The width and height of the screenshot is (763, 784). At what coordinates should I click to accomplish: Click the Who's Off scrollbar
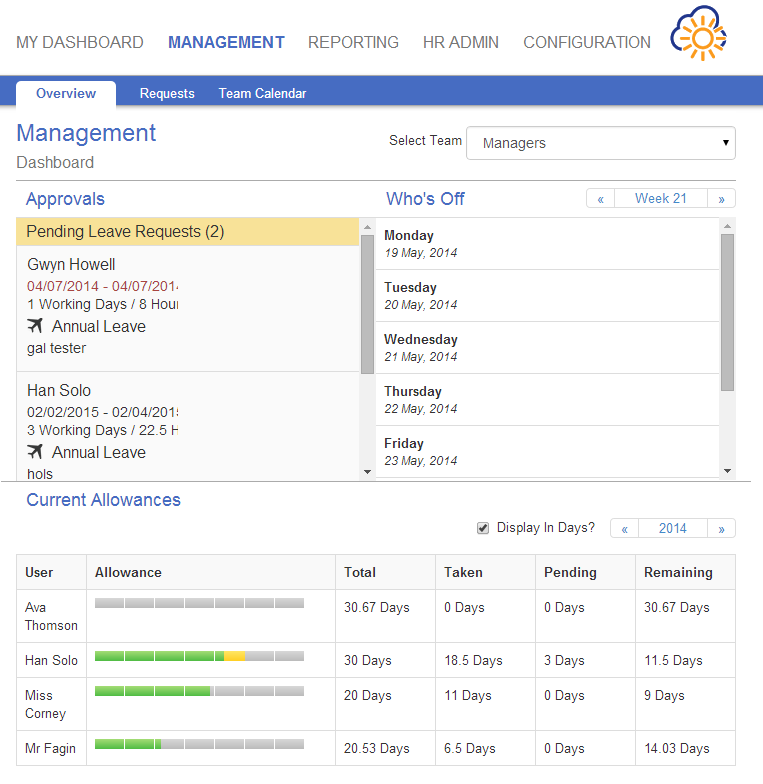point(727,312)
